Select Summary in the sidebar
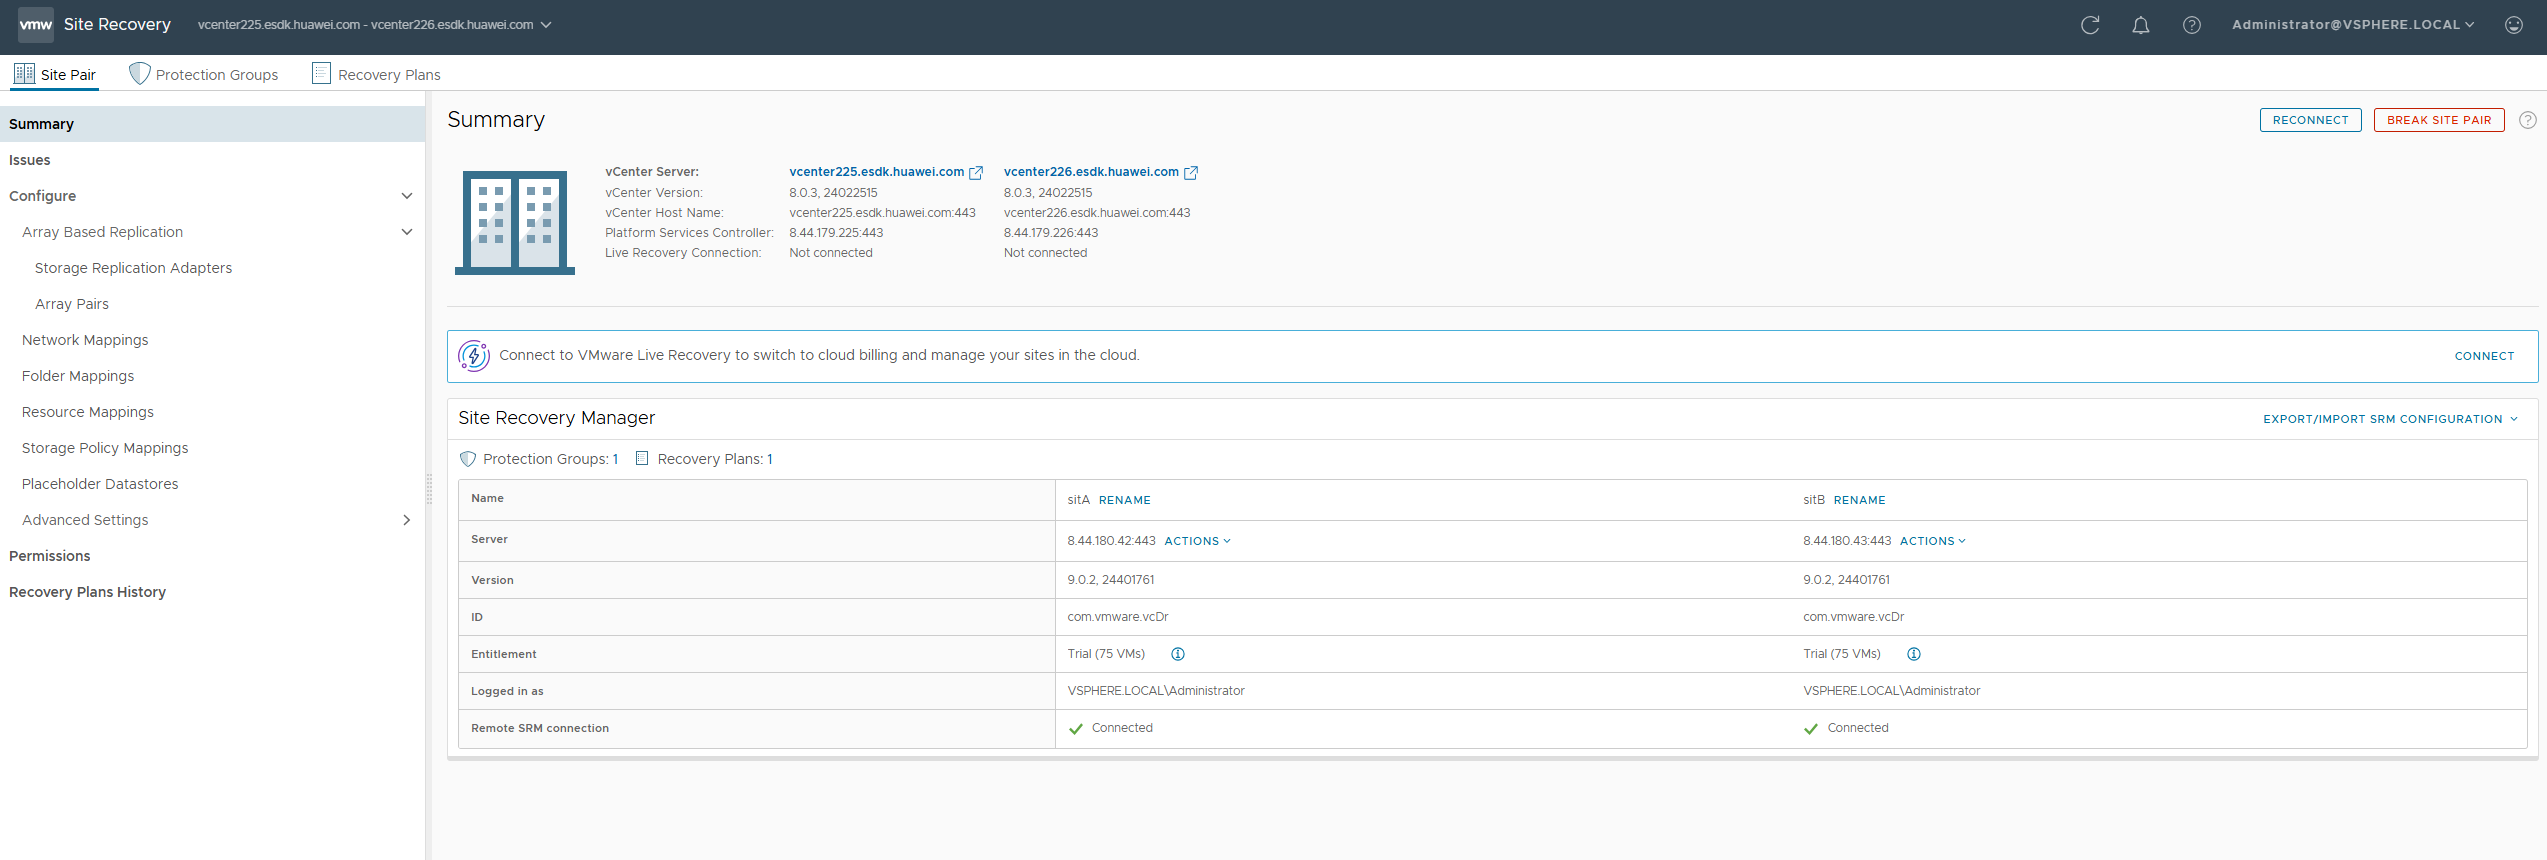2547x860 pixels. click(x=212, y=124)
